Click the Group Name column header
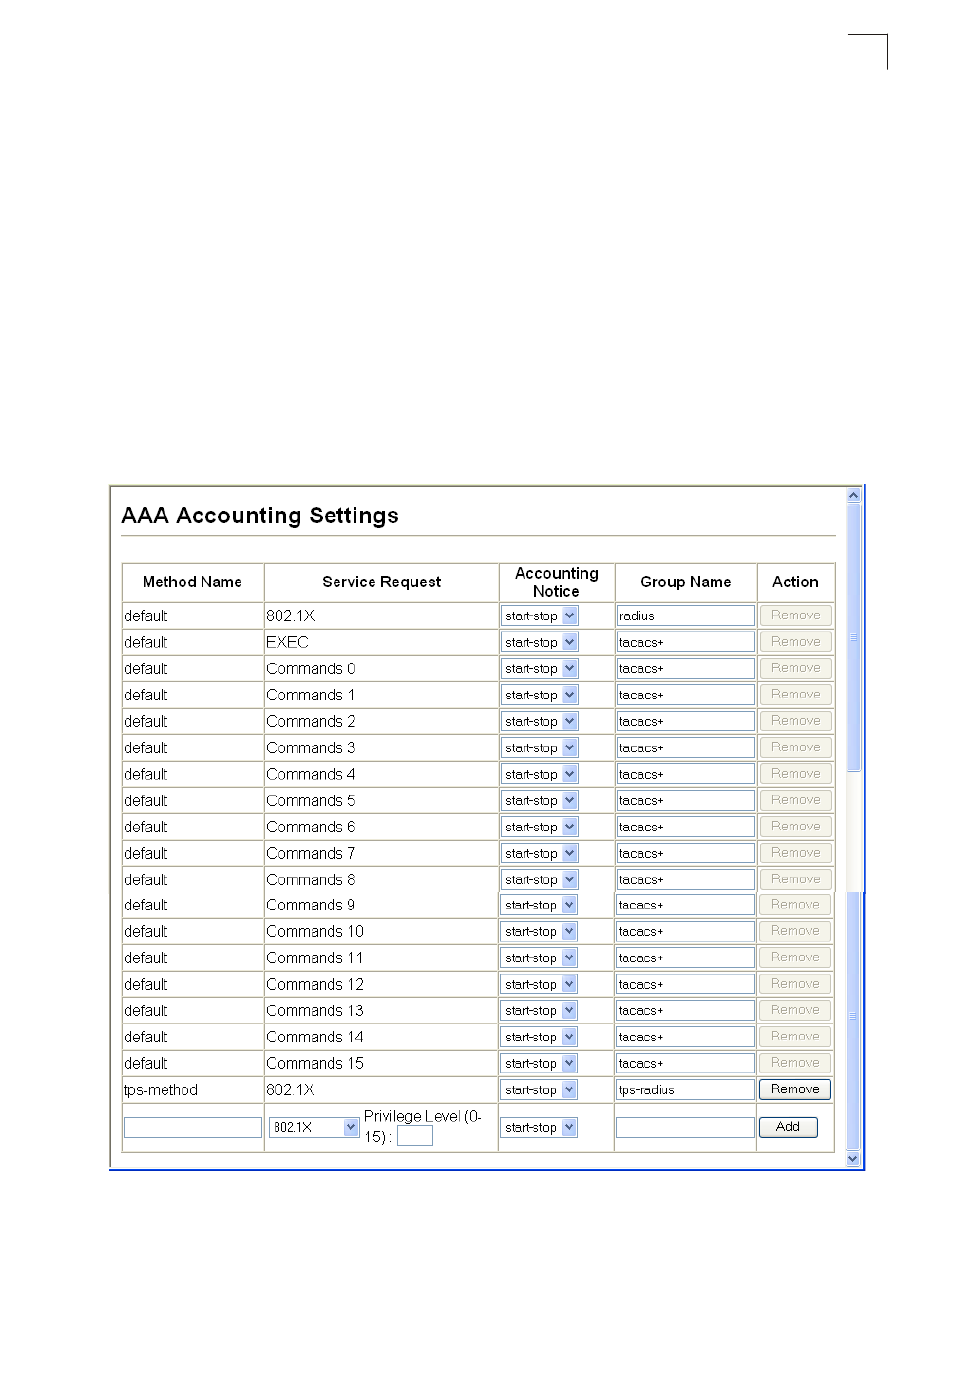This screenshot has width=954, height=1388. pos(685,582)
